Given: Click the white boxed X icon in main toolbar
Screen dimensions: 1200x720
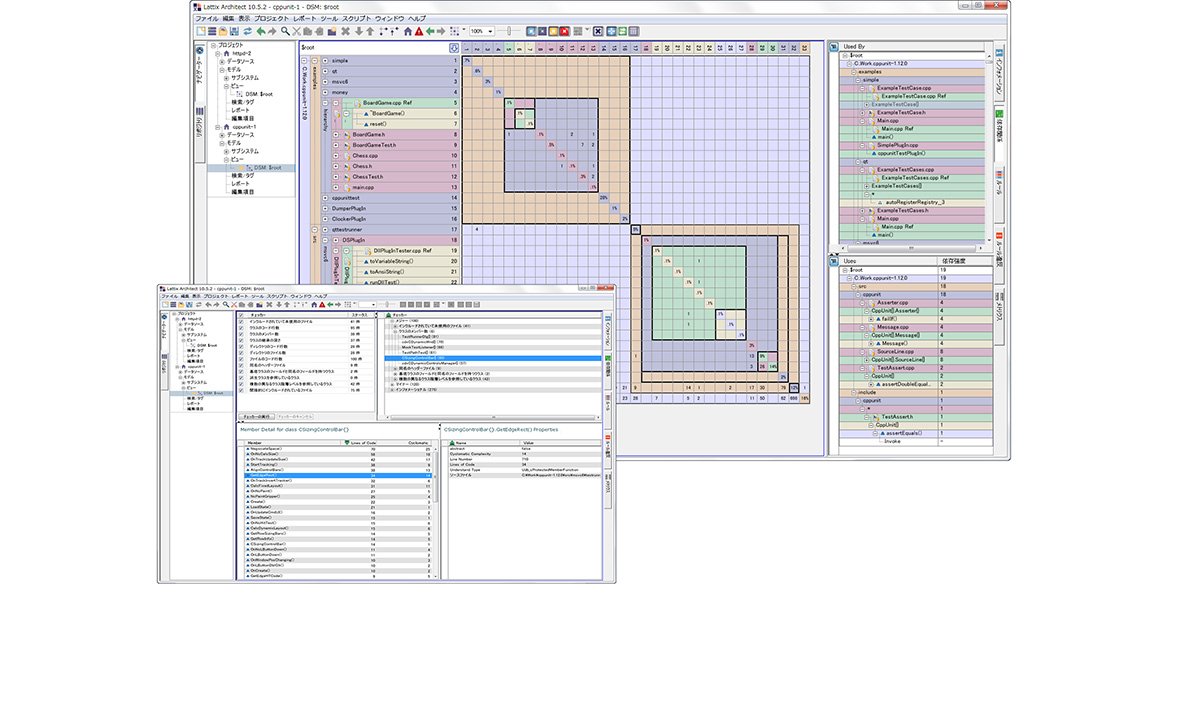Looking at the screenshot, I should pyautogui.click(x=598, y=31).
